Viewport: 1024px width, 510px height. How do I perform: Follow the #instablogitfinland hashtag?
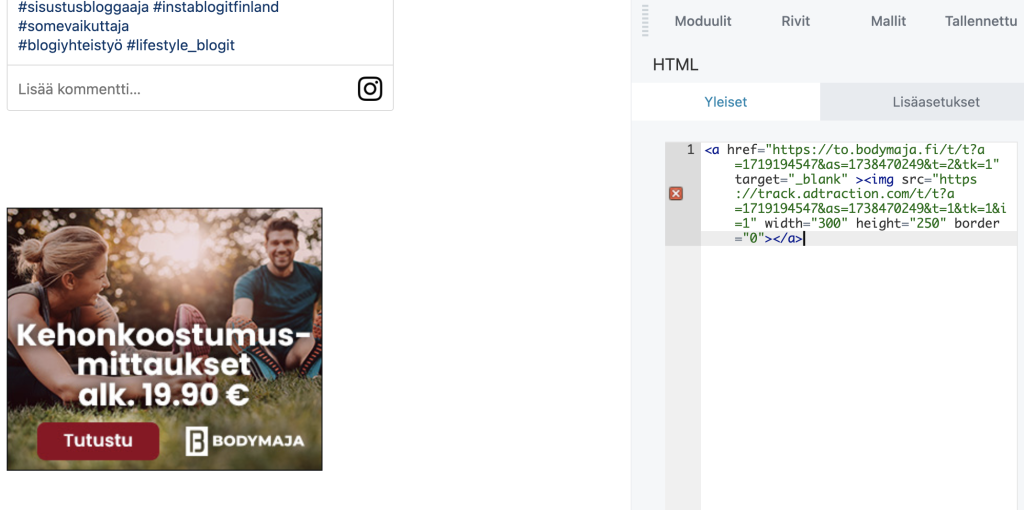coord(216,7)
